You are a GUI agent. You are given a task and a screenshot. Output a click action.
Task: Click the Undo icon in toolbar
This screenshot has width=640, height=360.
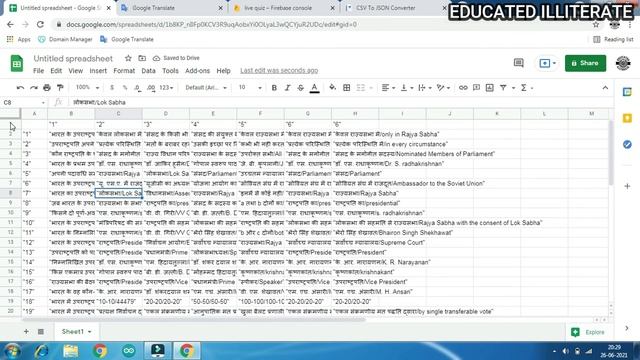[20, 88]
